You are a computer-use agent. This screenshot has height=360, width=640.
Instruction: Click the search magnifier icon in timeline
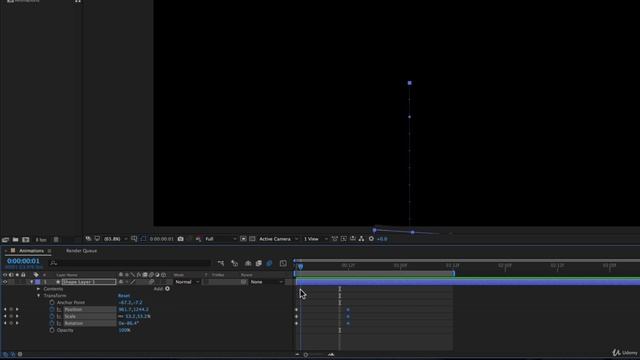pyautogui.click(x=53, y=263)
